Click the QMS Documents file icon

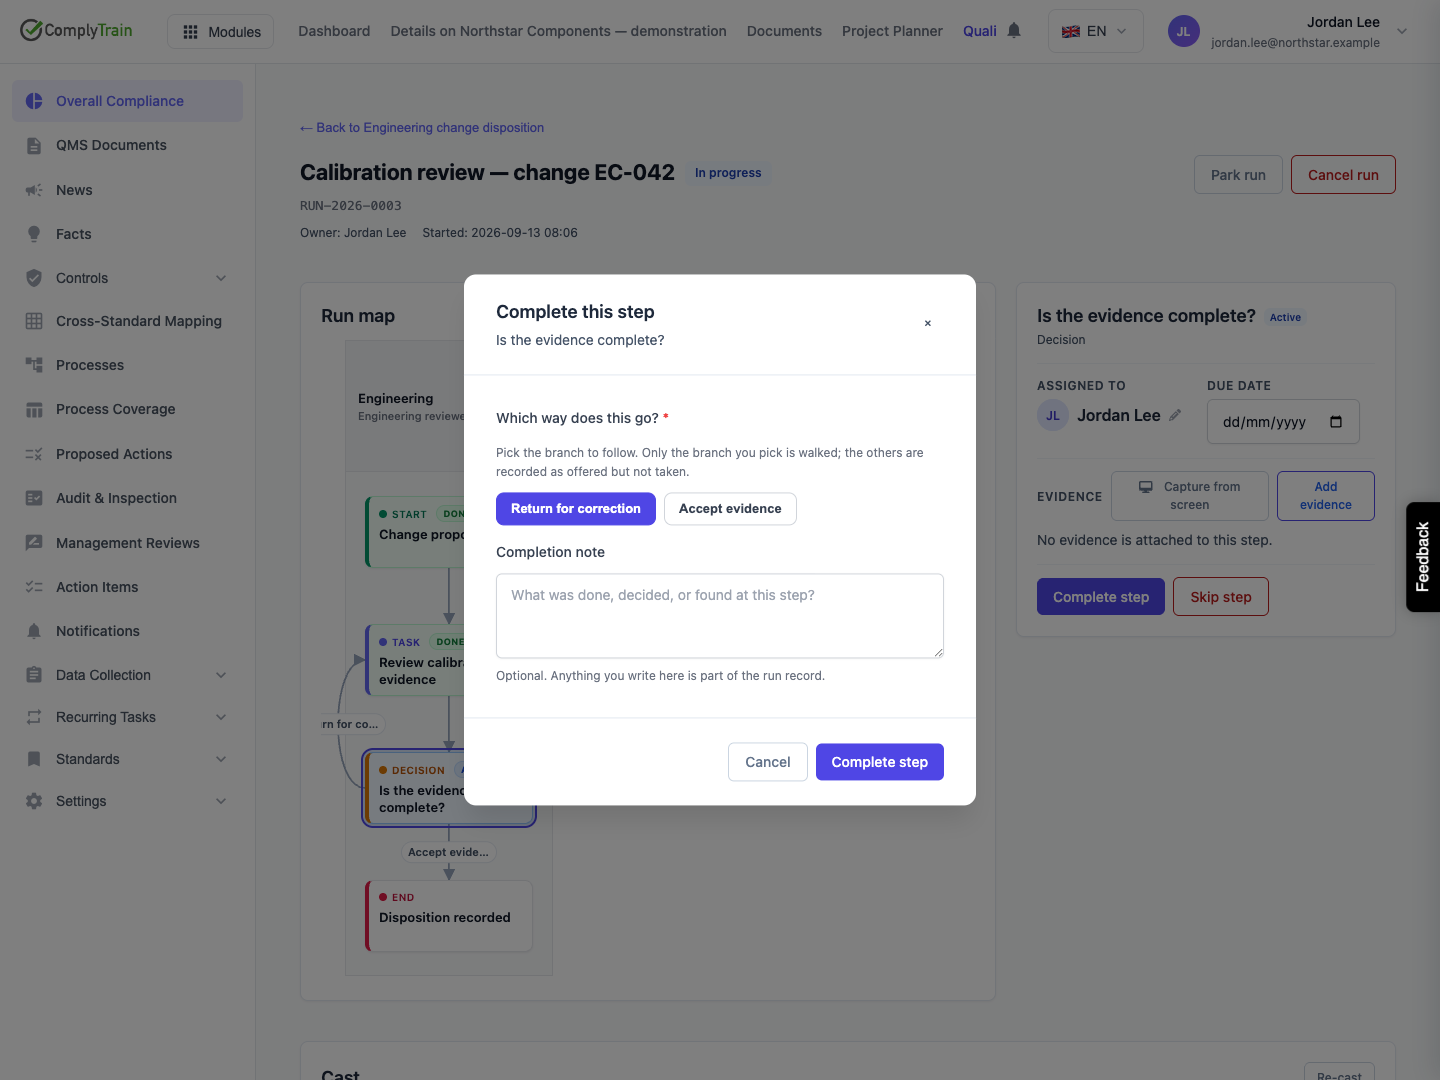pyautogui.click(x=34, y=145)
